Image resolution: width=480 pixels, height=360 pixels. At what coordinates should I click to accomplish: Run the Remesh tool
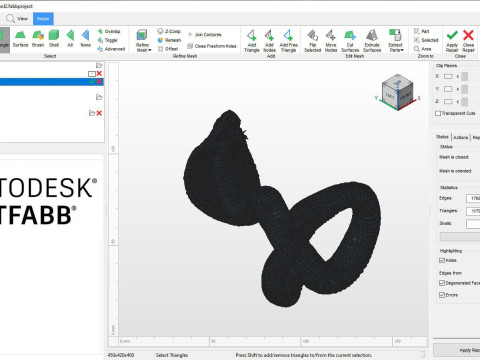169,40
